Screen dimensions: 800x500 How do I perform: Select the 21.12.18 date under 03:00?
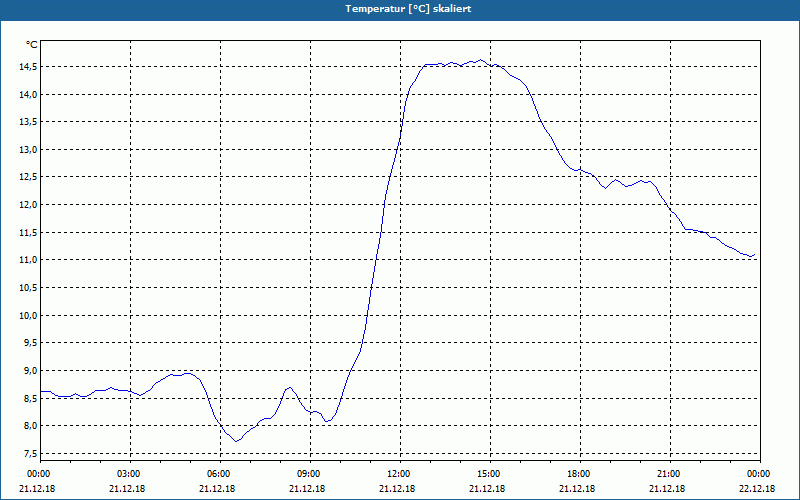tap(127, 488)
